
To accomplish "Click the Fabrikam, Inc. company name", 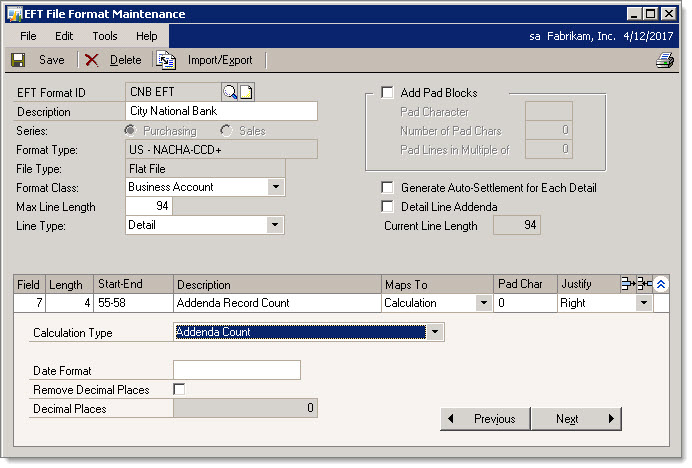I will pyautogui.click(x=581, y=36).
